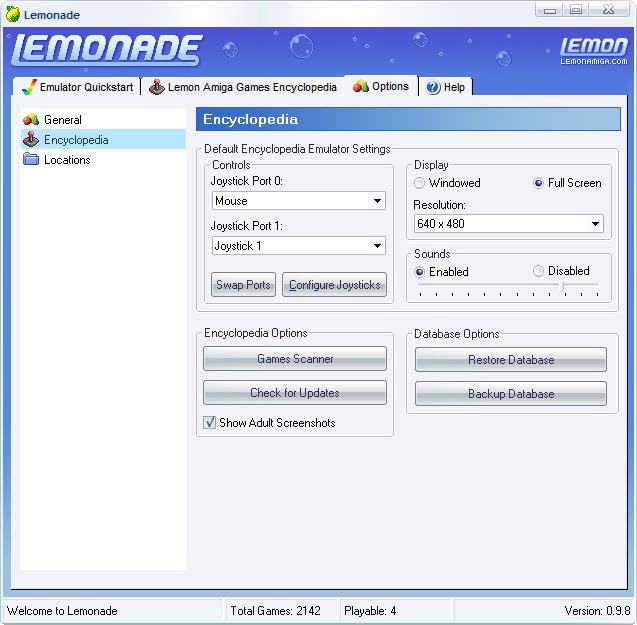
Task: Click 'Version: 0.9.8' in status bar
Action: click(x=597, y=610)
